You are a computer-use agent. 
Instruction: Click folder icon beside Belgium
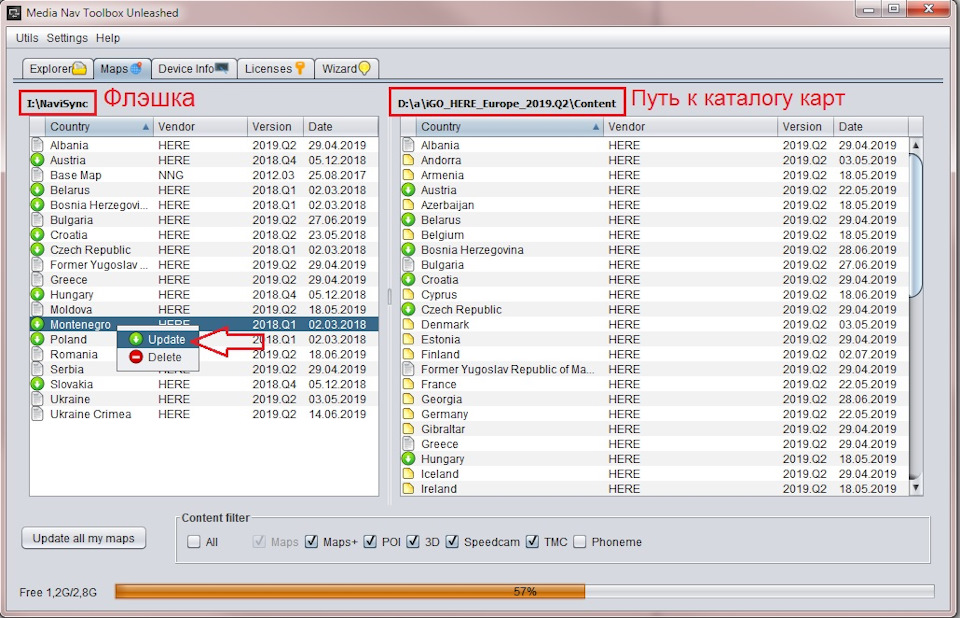coord(408,235)
